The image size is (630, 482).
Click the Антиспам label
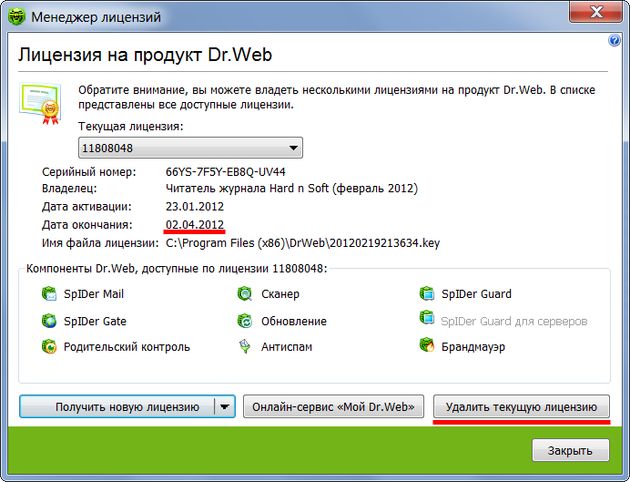(286, 347)
